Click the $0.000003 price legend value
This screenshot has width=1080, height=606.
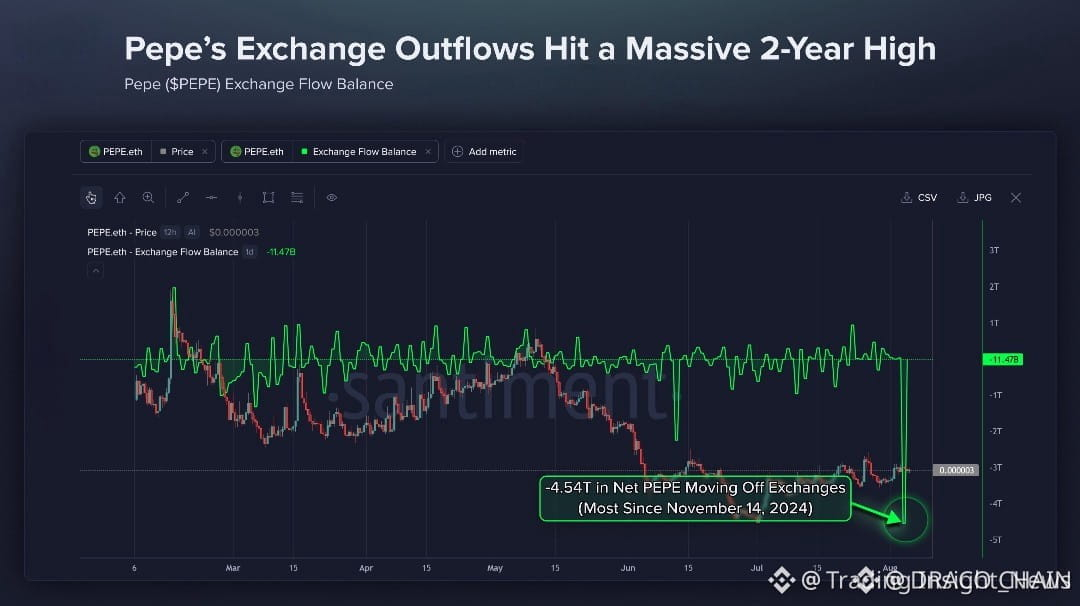click(234, 232)
